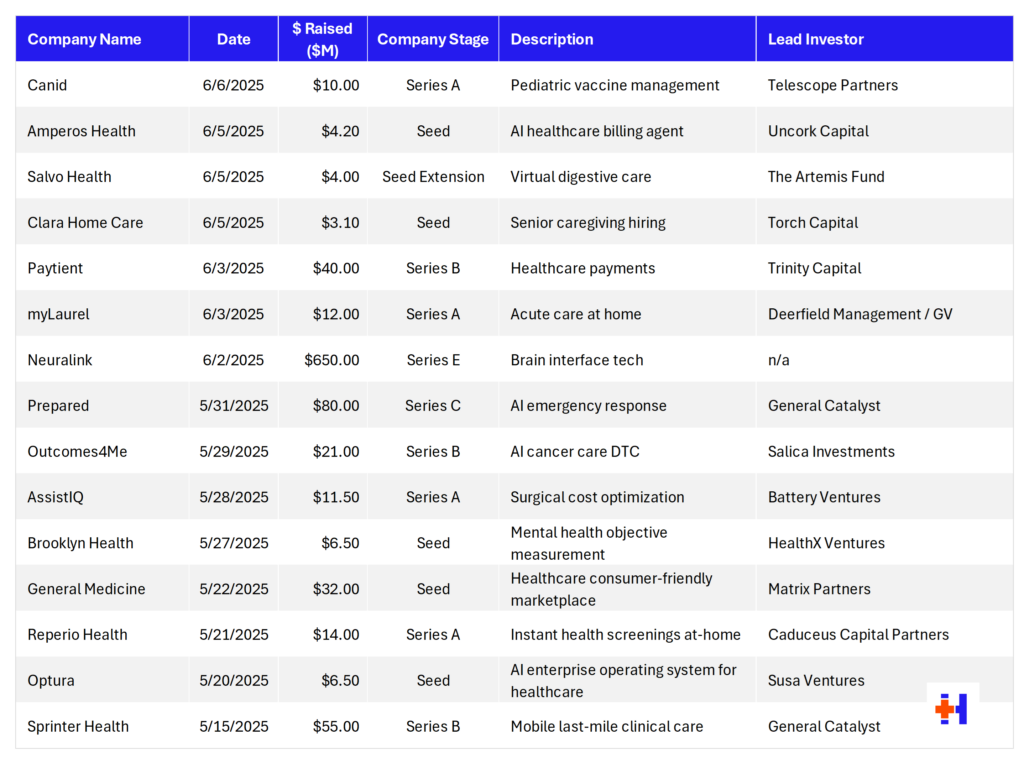This screenshot has height=763, width=1024.
Task: Click Virtual digestive care description
Action: pos(581,177)
